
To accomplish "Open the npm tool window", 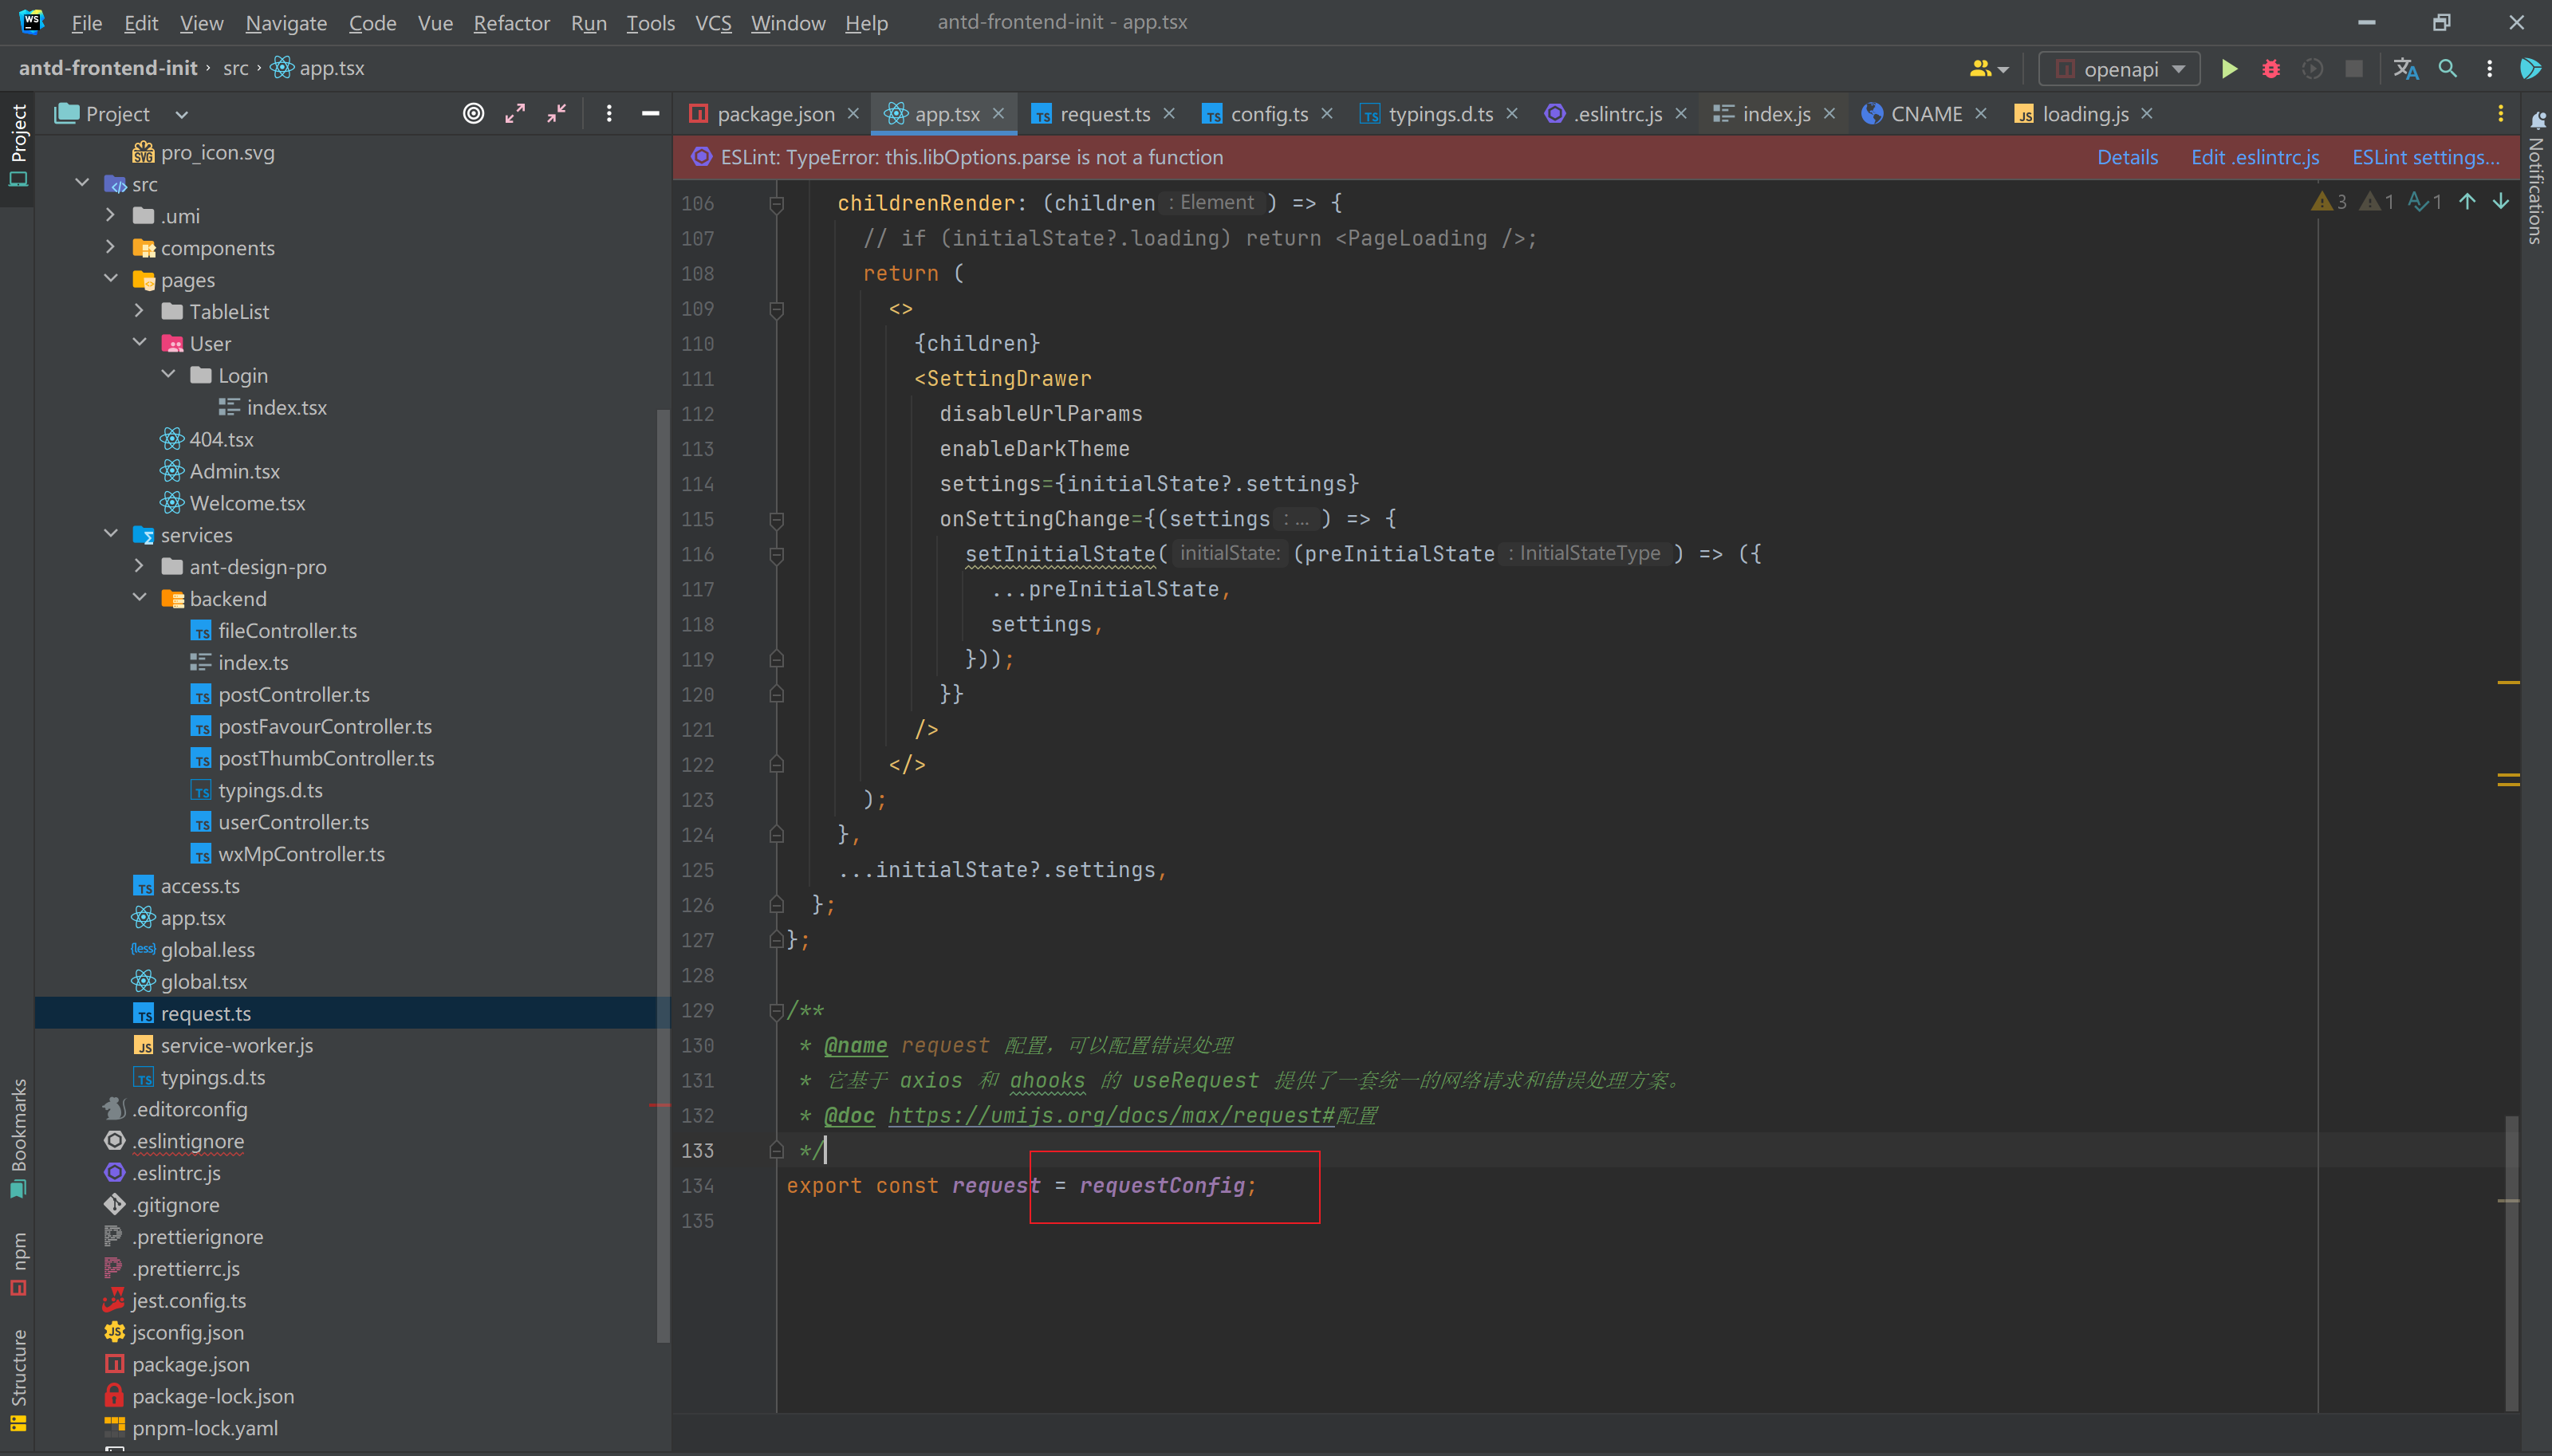I will [18, 1263].
